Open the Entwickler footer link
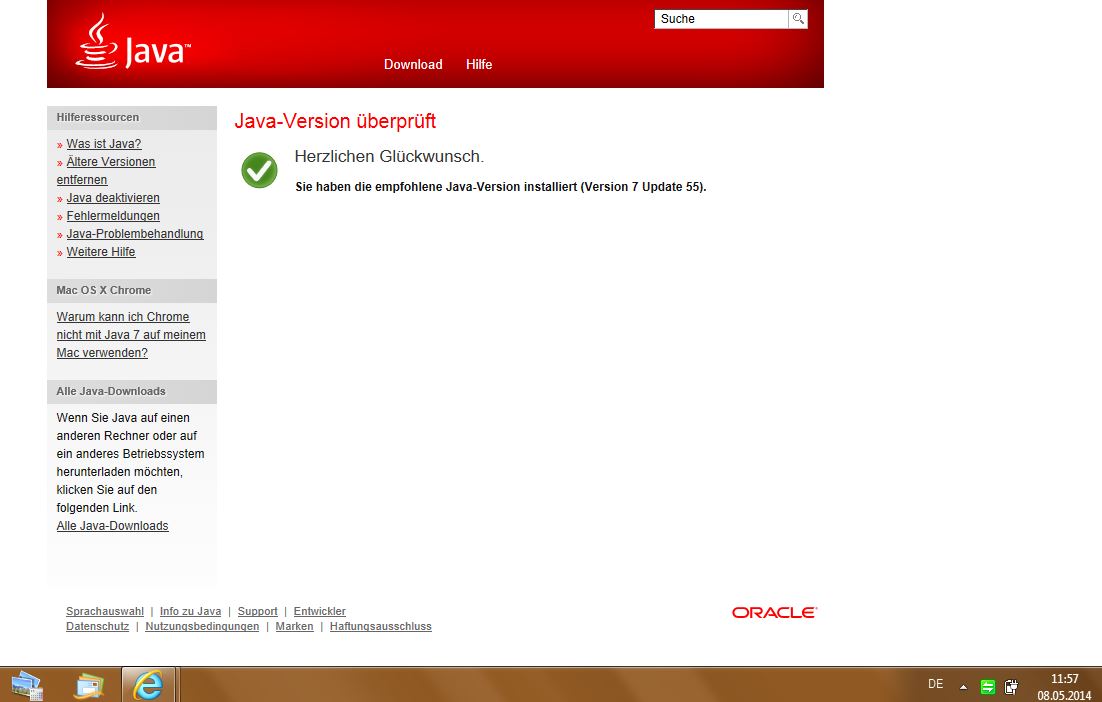The image size is (1102, 702). tap(320, 611)
